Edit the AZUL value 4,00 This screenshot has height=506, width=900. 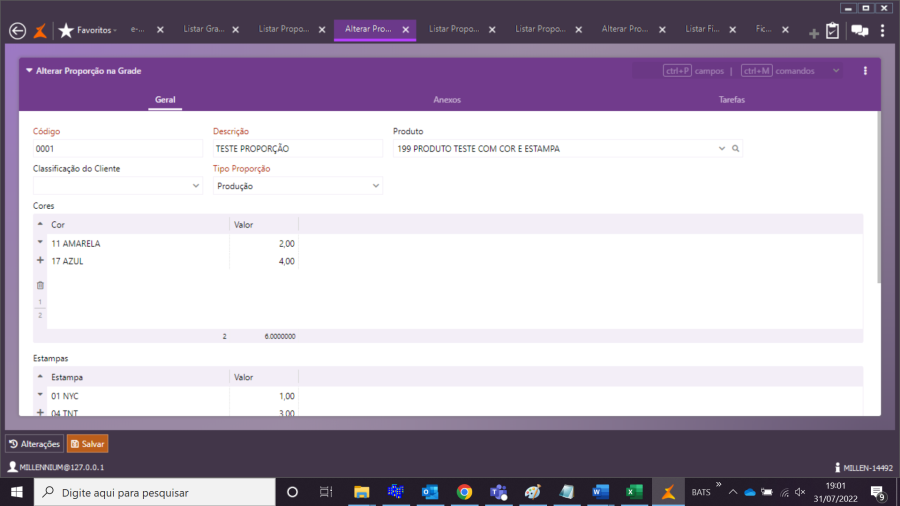point(264,261)
